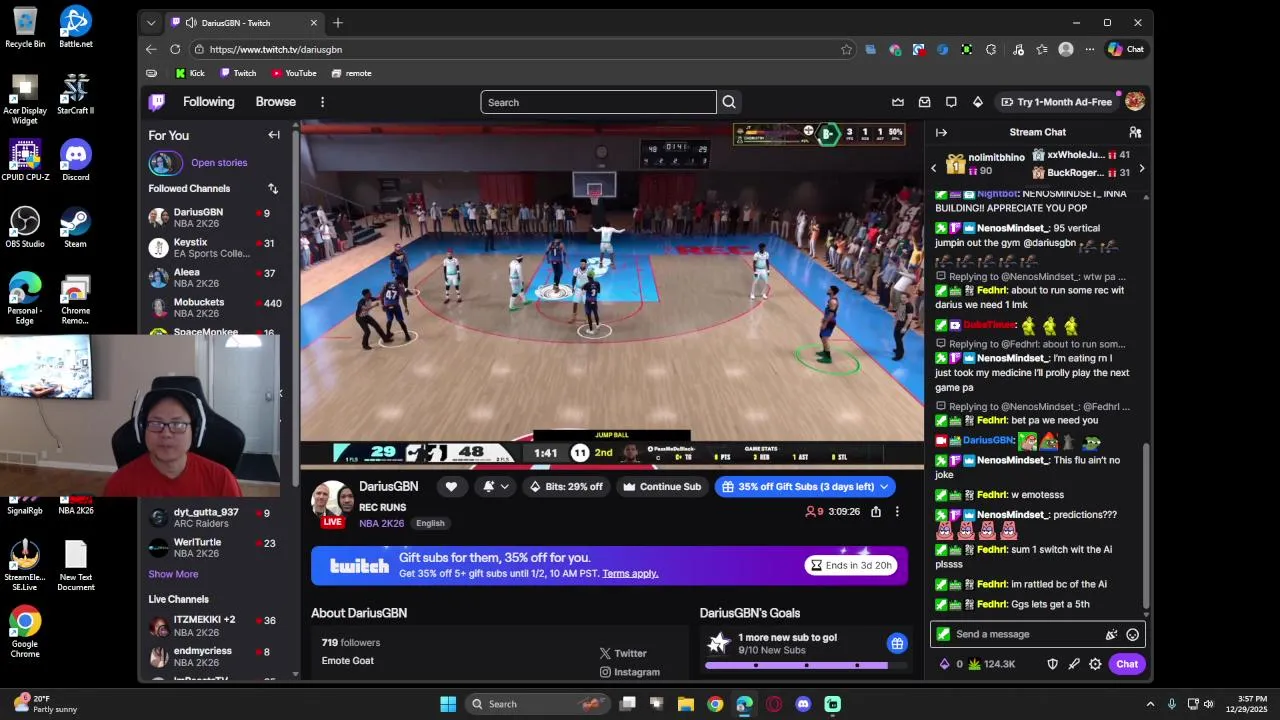Open the tab actions dropdown arrow
1280x720 pixels.
pos(151,22)
